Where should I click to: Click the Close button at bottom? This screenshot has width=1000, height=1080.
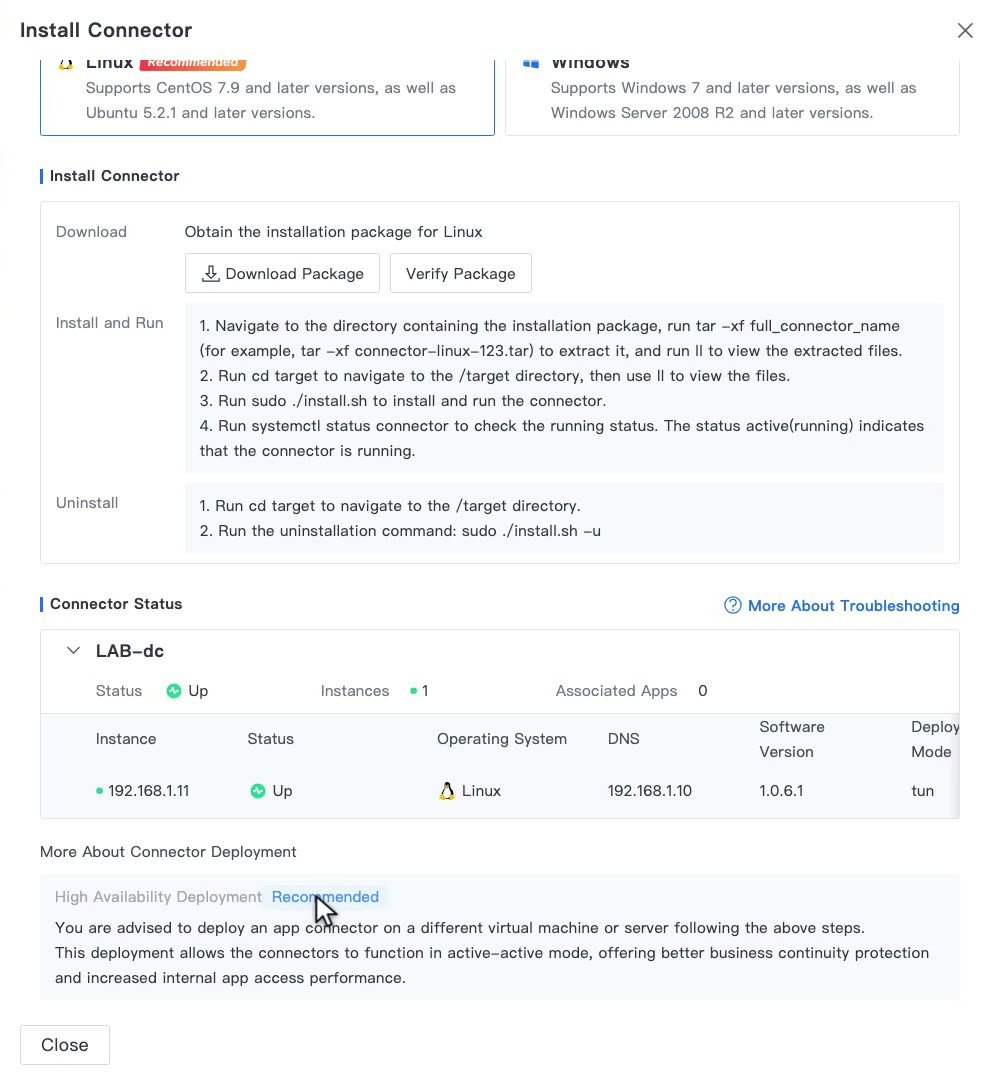[65, 1045]
